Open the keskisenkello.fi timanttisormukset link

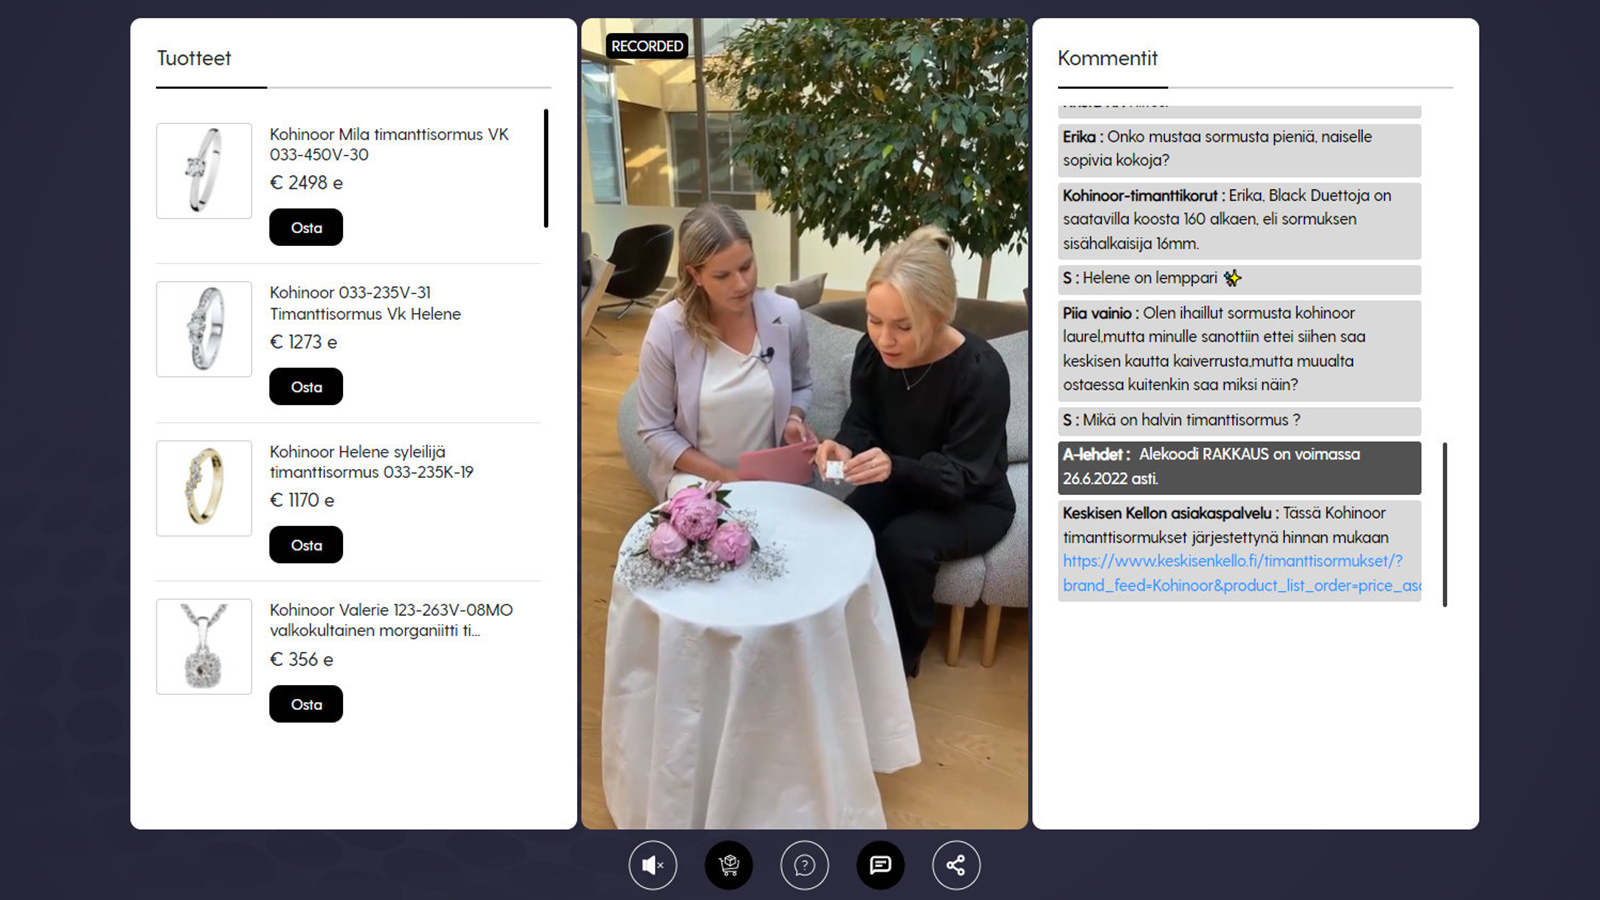click(1241, 573)
